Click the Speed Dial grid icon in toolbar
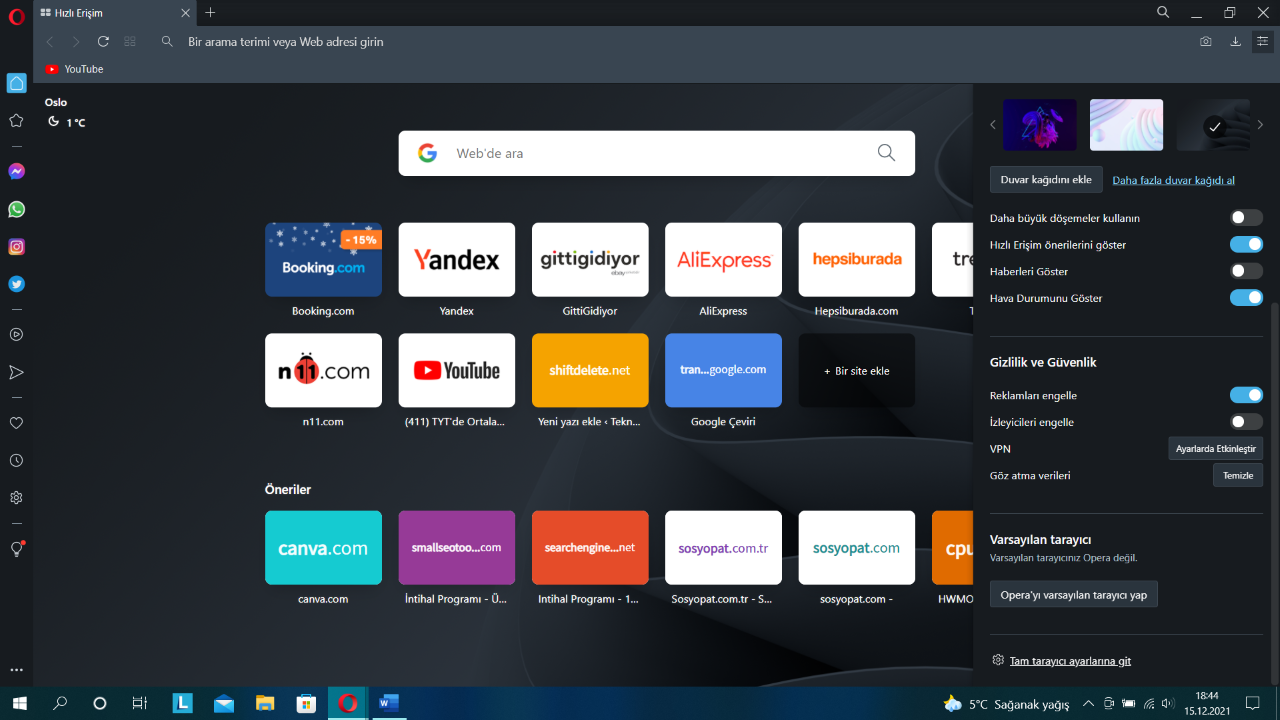 coord(130,42)
